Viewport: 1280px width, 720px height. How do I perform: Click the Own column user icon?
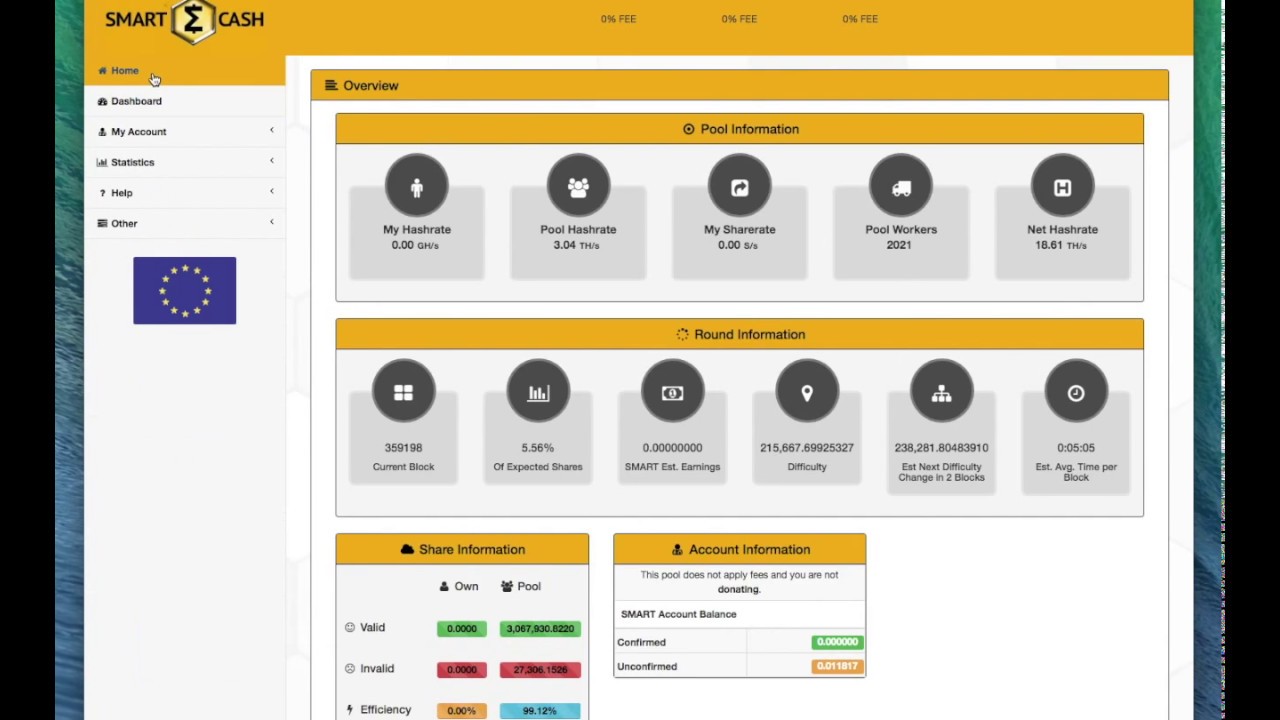pos(445,587)
